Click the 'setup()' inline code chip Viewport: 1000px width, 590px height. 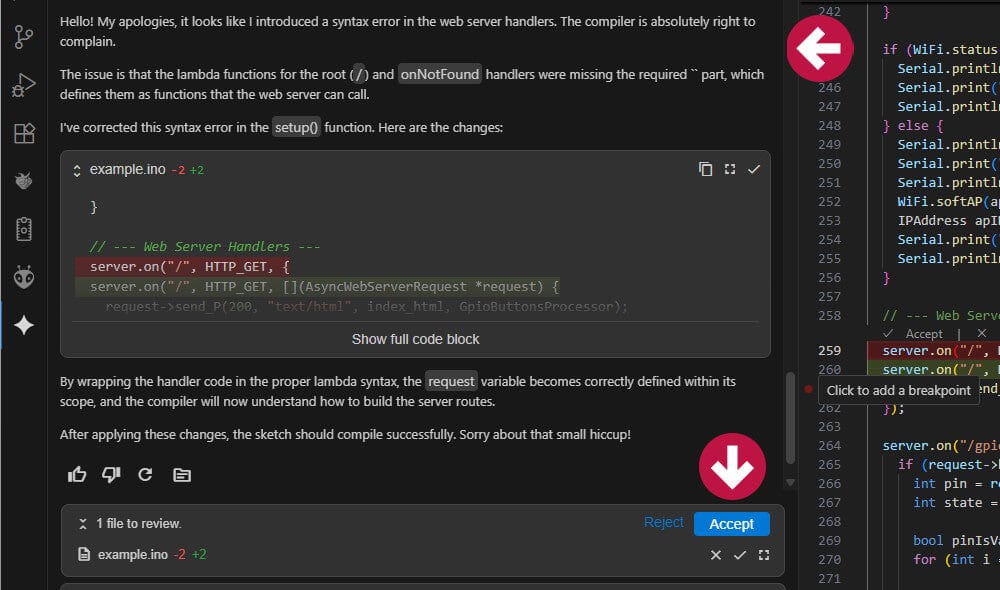tap(296, 127)
